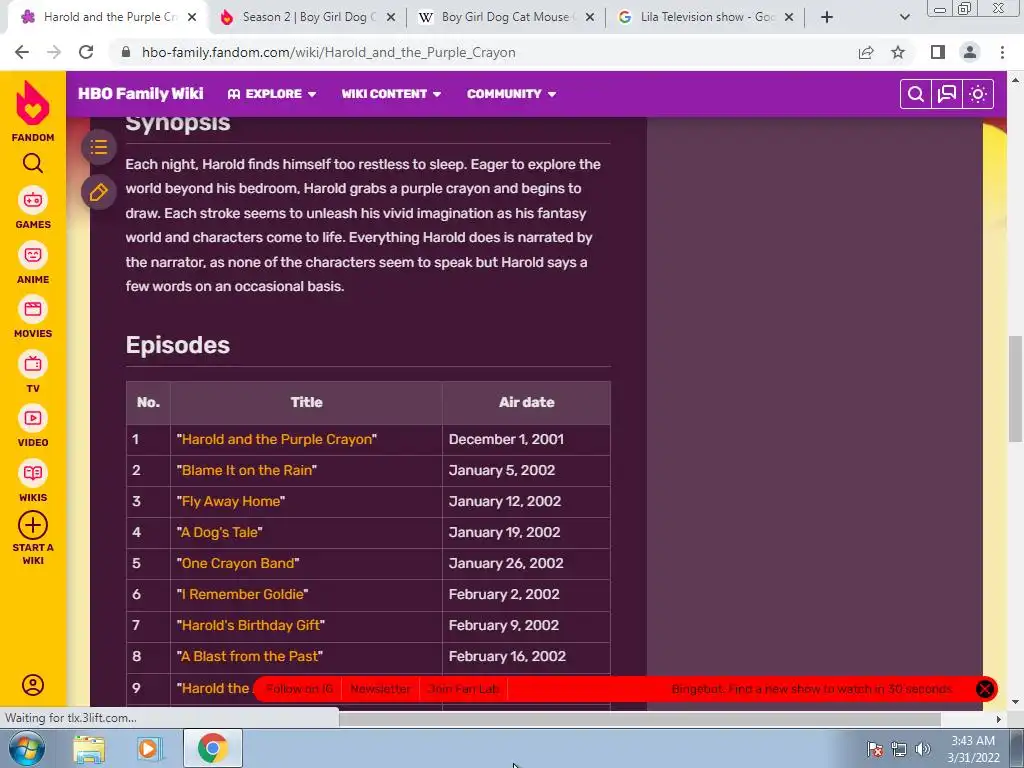The width and height of the screenshot is (1024, 768).
Task: Open the user profile icon in sidebar
Action: pos(33,684)
